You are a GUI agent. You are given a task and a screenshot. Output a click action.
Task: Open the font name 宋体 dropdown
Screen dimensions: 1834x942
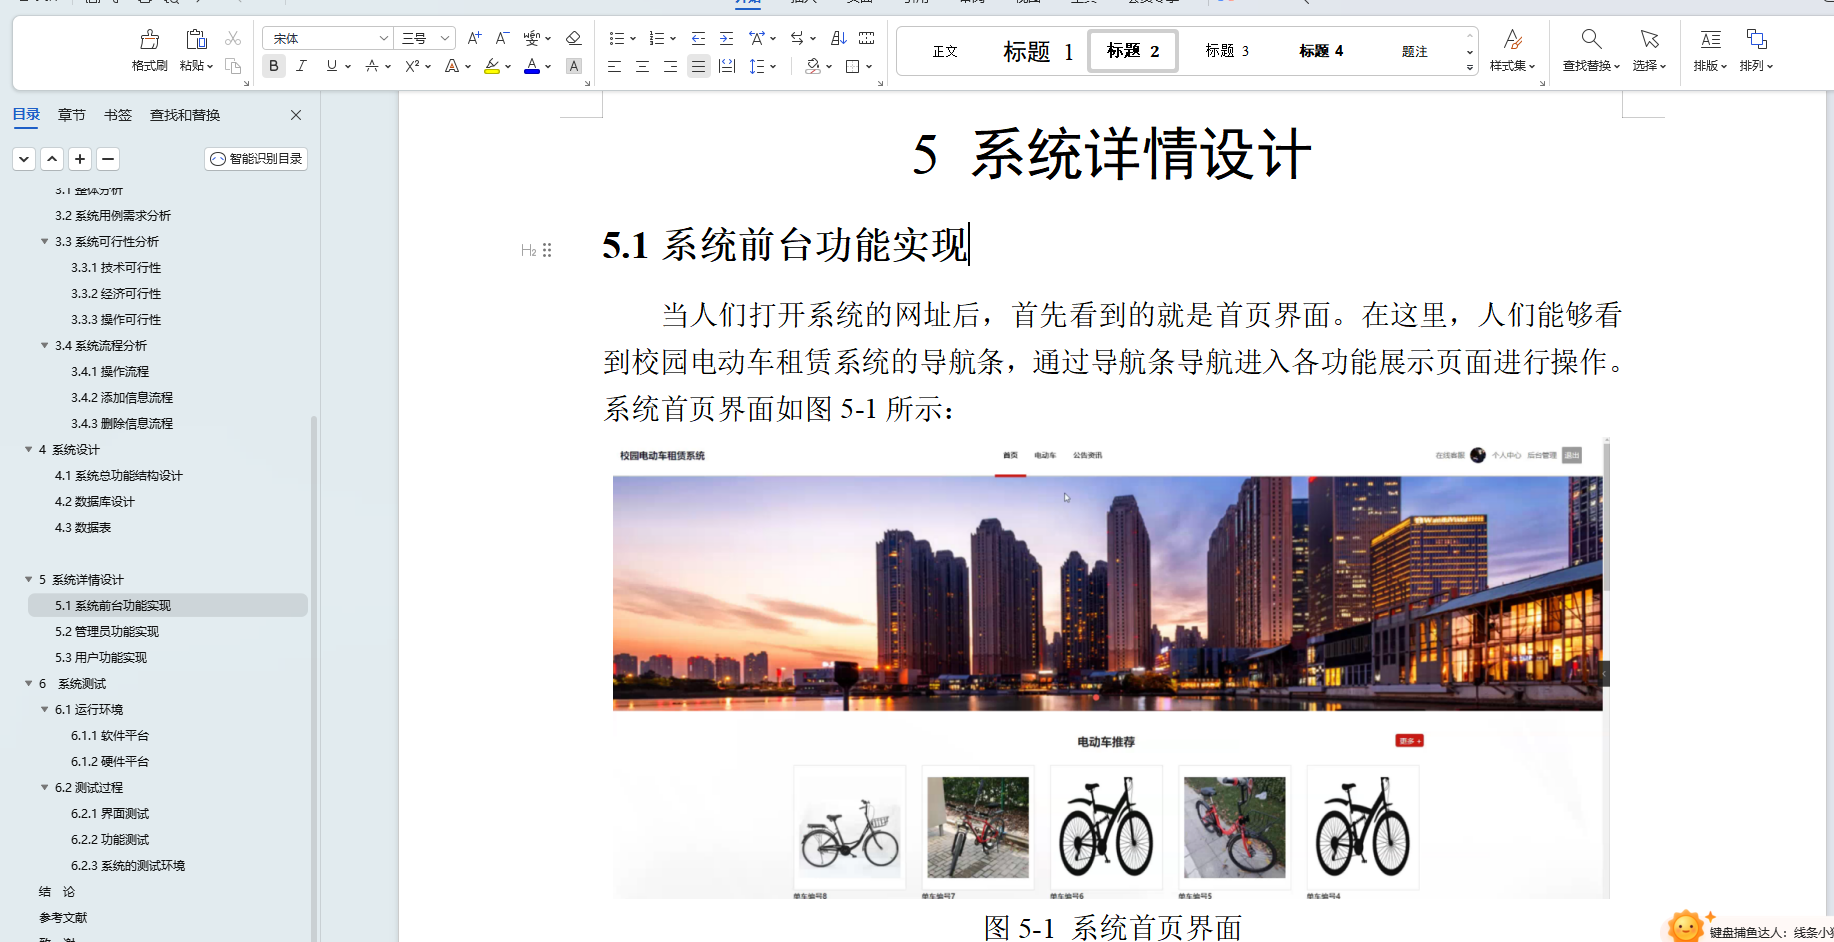tap(383, 38)
